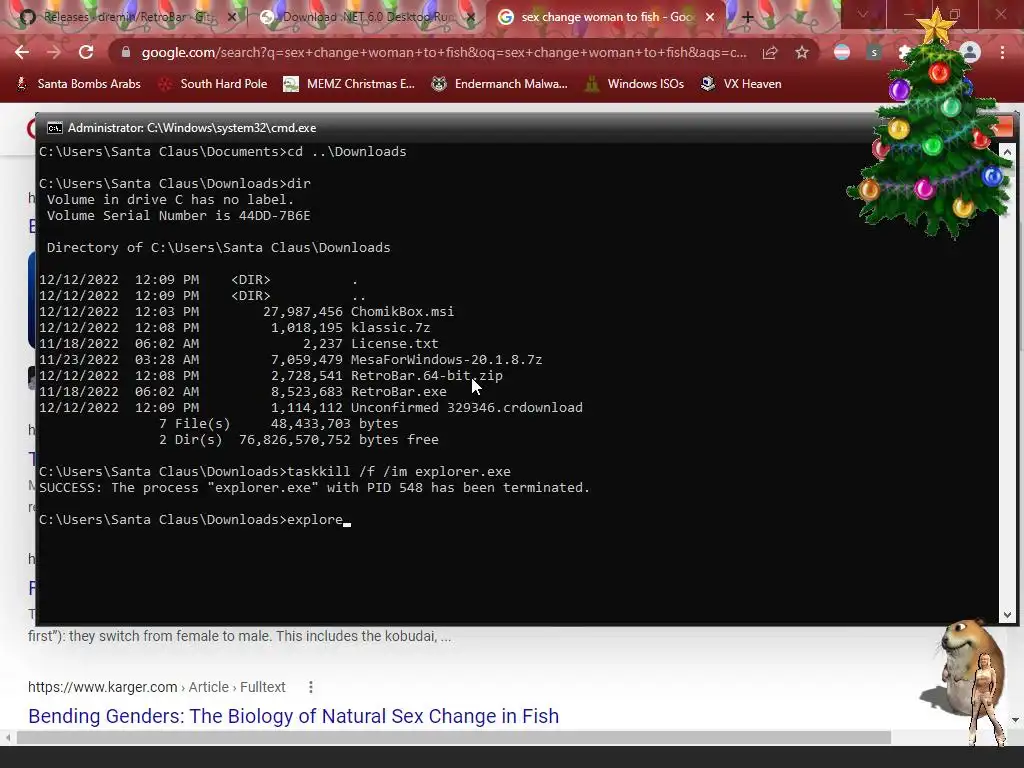The height and width of the screenshot is (768, 1024).
Task: Click Volume Serial Number 44DD-7B6E line
Action: (178, 216)
